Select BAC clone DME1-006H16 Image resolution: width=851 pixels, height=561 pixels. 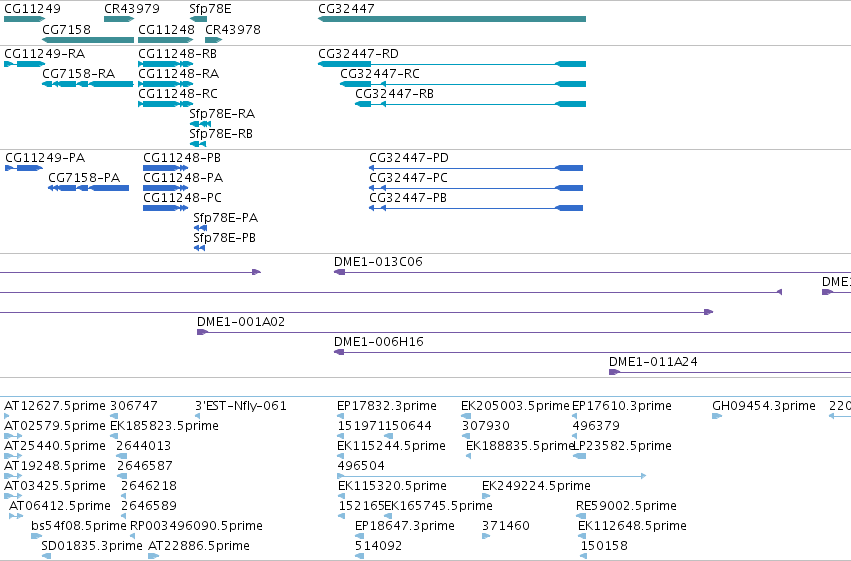(x=592, y=352)
